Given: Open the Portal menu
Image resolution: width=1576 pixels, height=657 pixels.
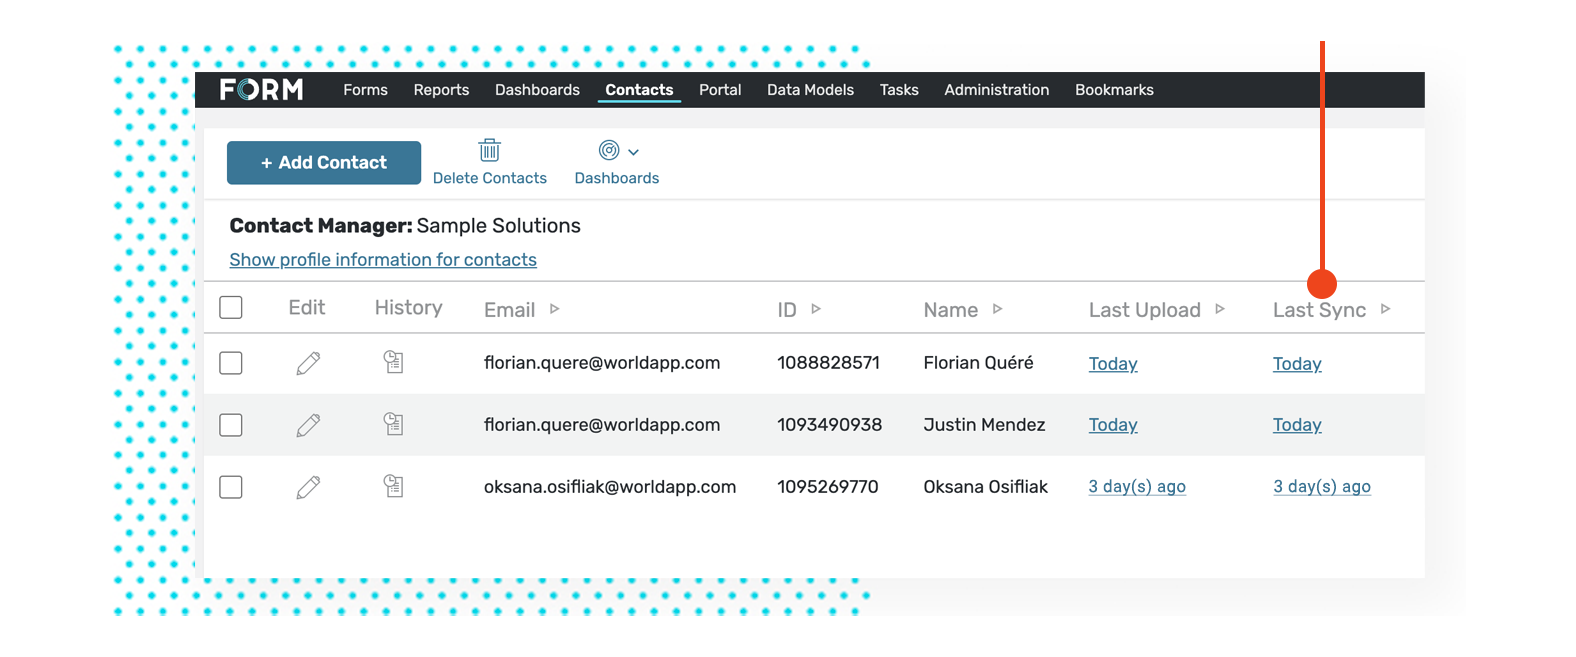Looking at the screenshot, I should 720,90.
